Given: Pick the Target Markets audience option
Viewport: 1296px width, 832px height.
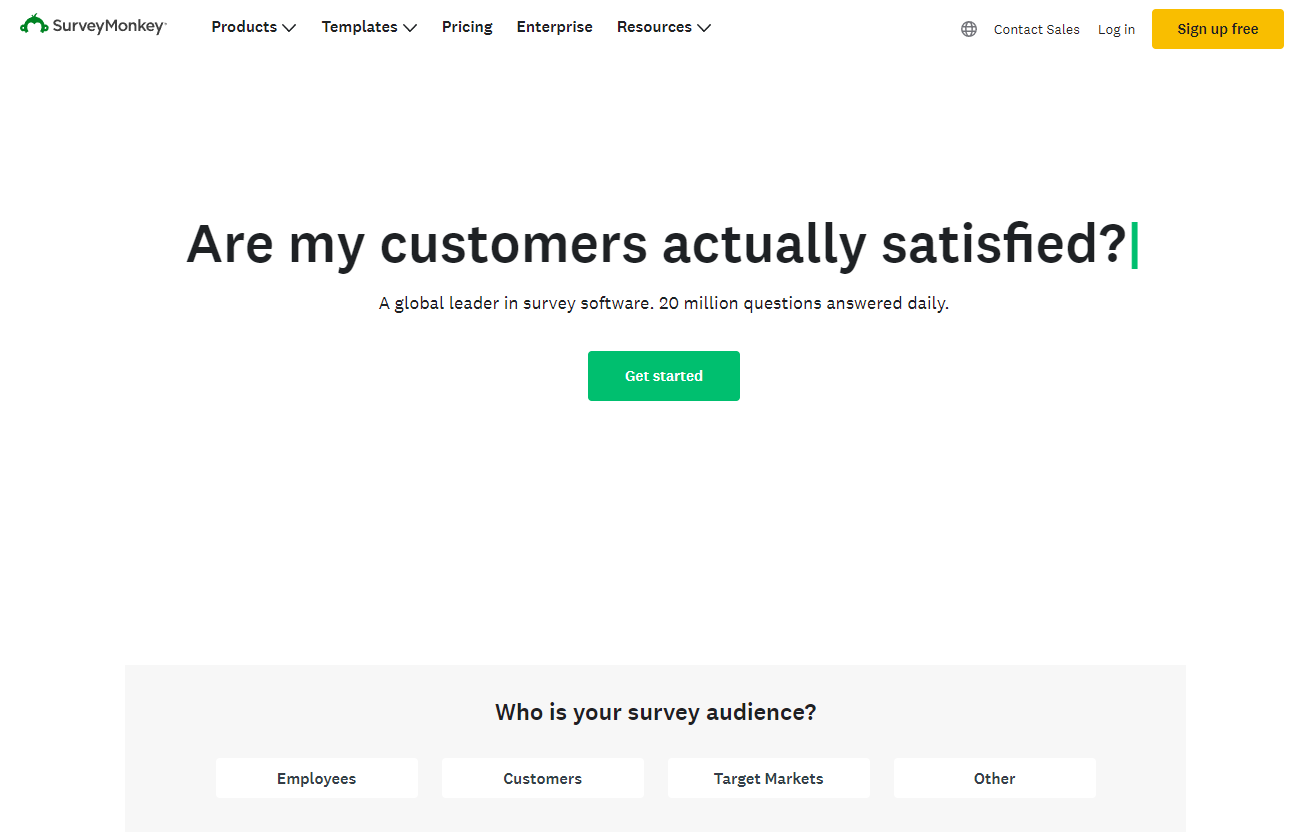Looking at the screenshot, I should 769,778.
